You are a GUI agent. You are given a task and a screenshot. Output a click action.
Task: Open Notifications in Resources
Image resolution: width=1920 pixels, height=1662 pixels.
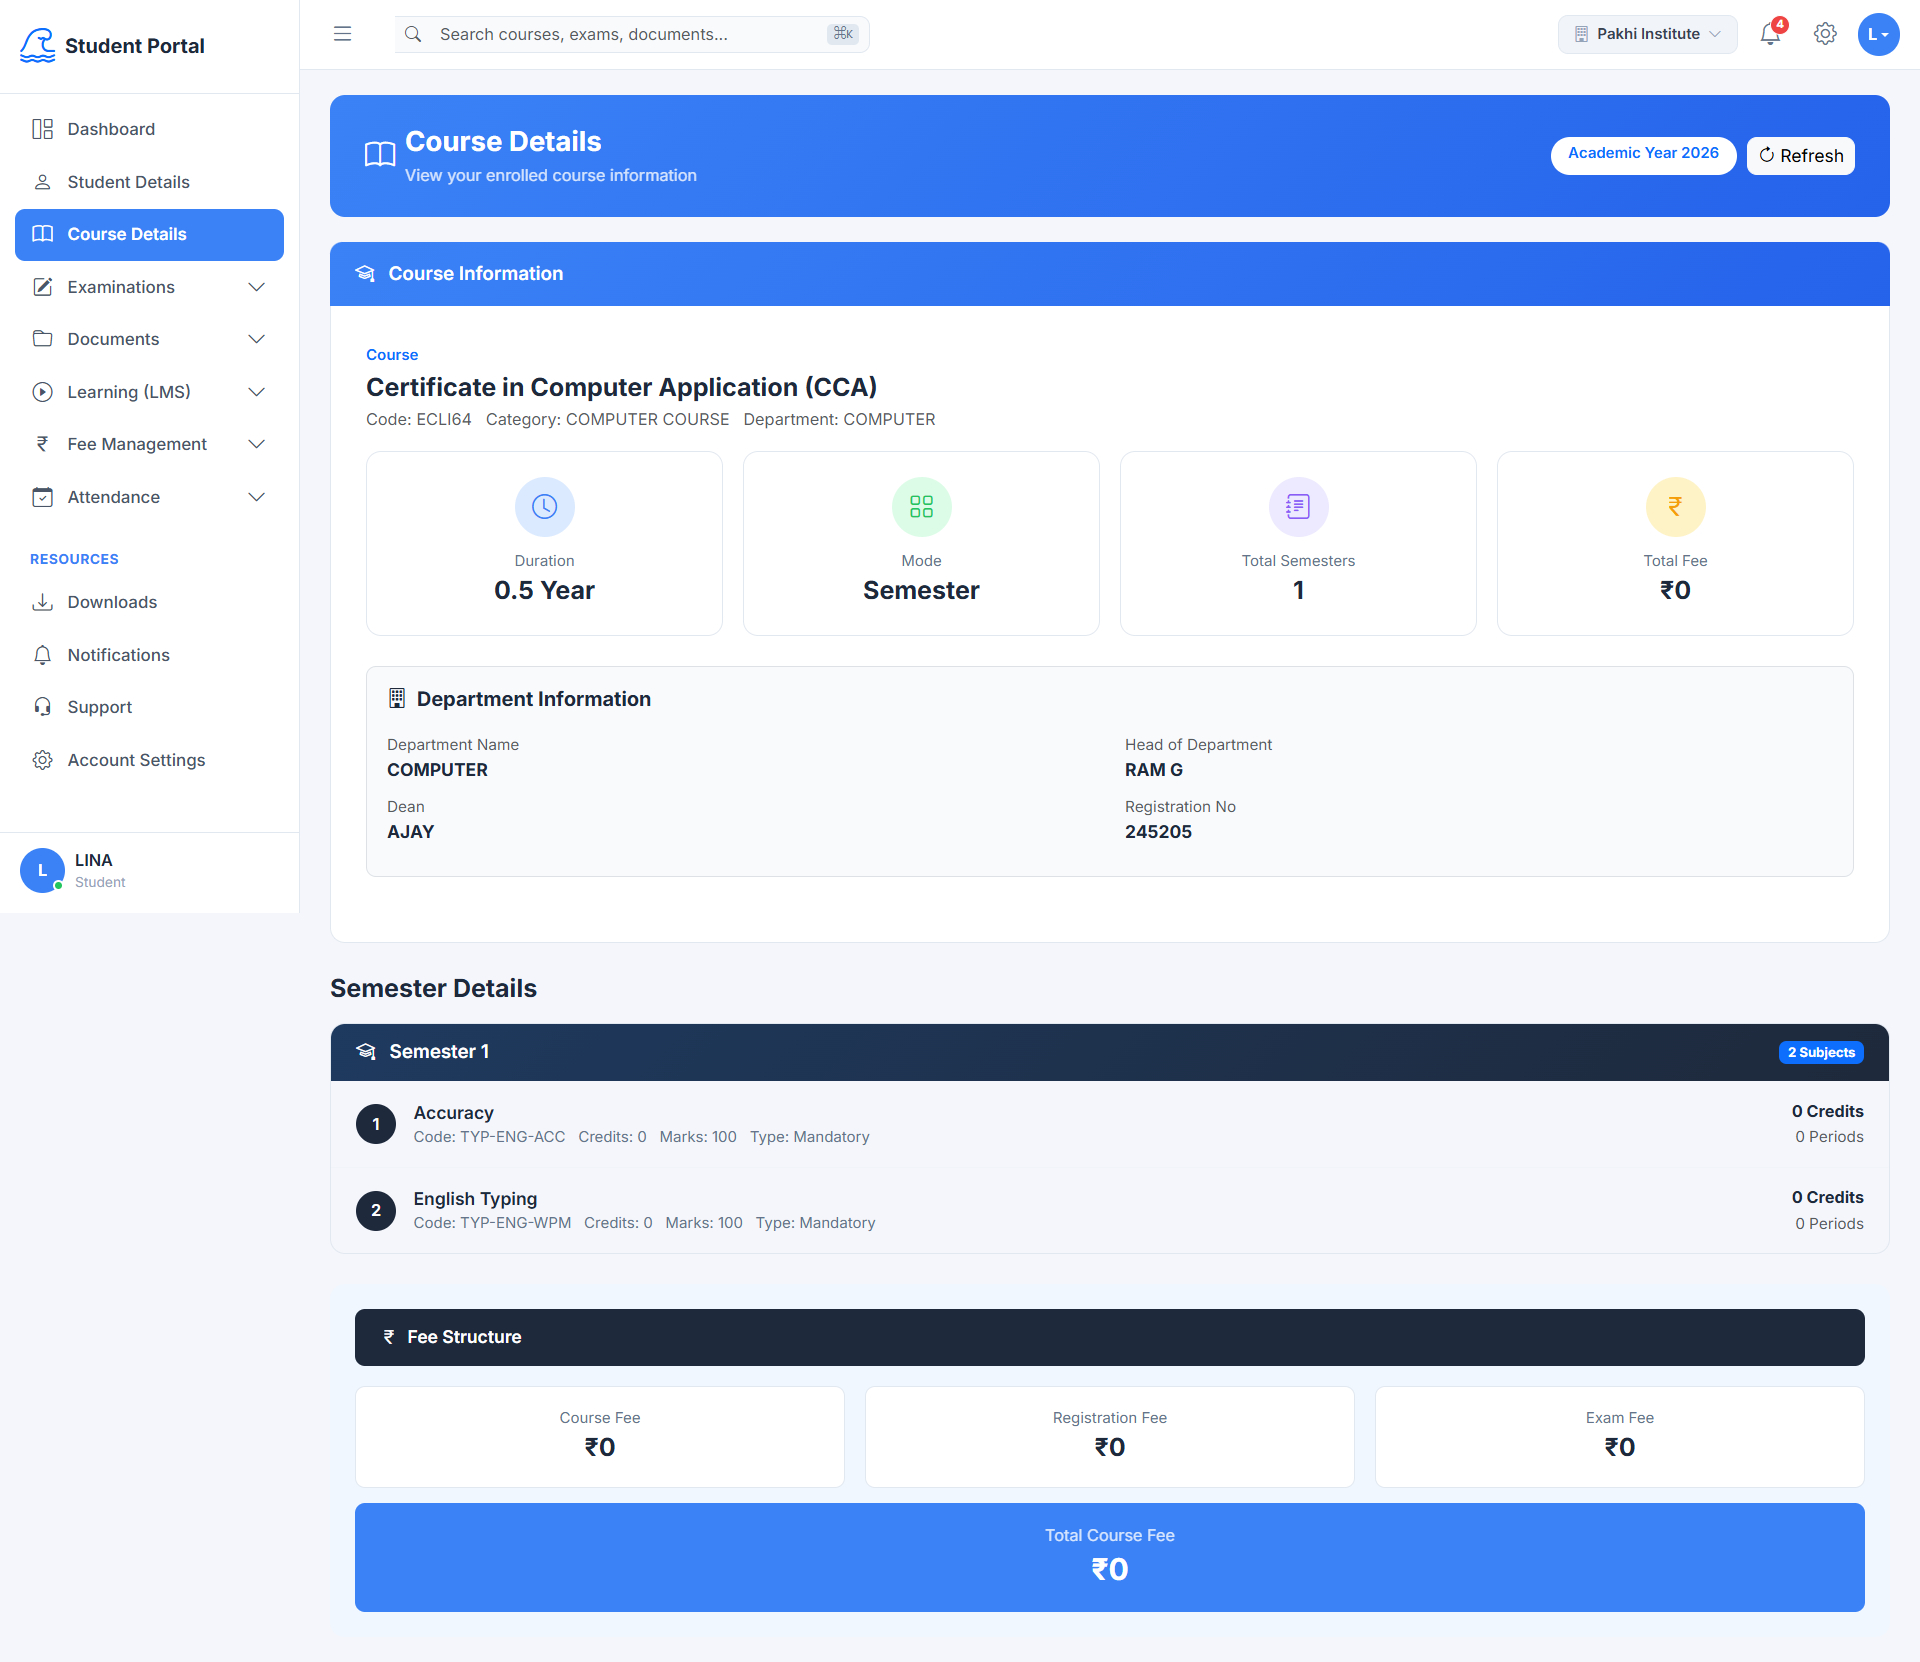click(150, 655)
